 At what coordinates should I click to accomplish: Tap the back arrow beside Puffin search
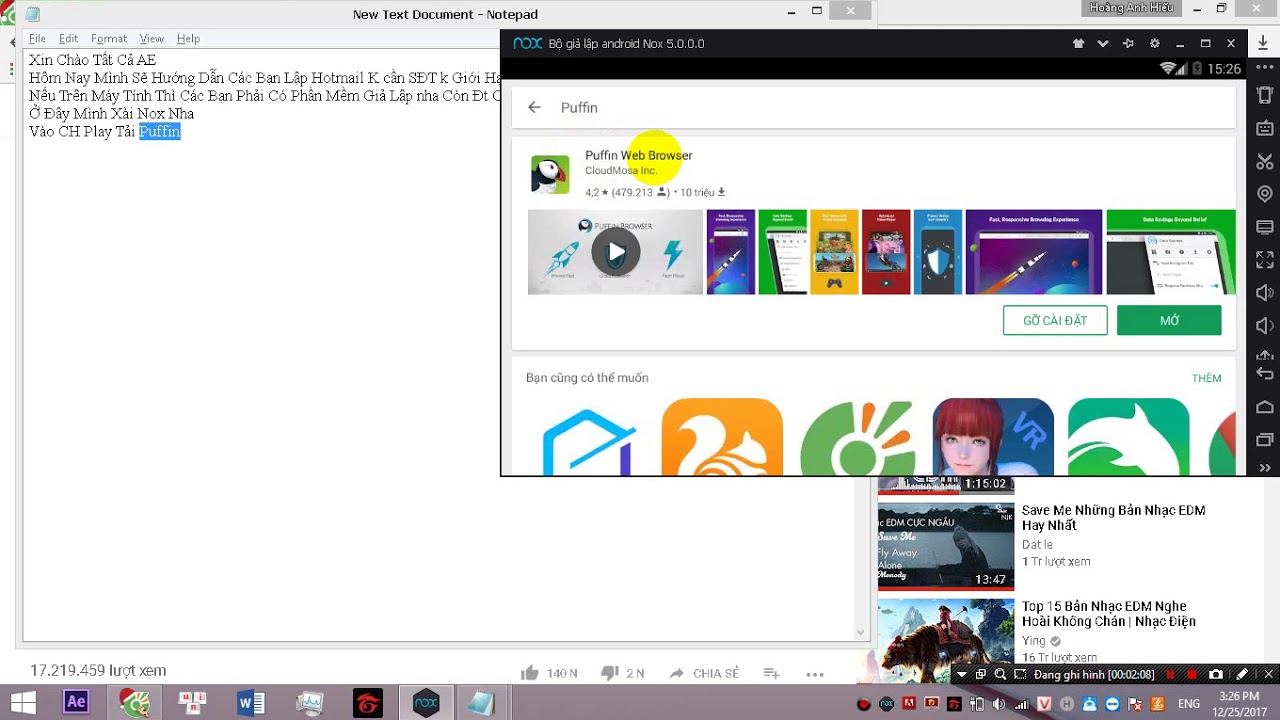click(534, 107)
